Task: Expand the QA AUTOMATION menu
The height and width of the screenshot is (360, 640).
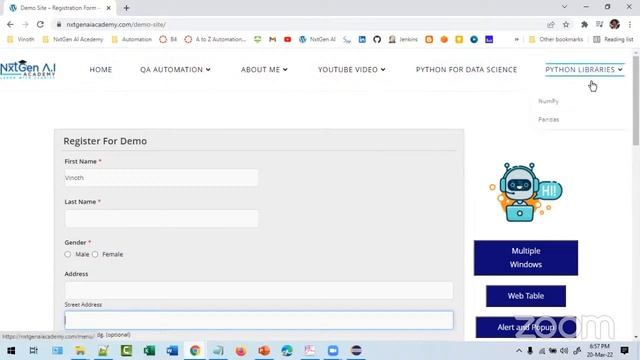Action: click(175, 69)
